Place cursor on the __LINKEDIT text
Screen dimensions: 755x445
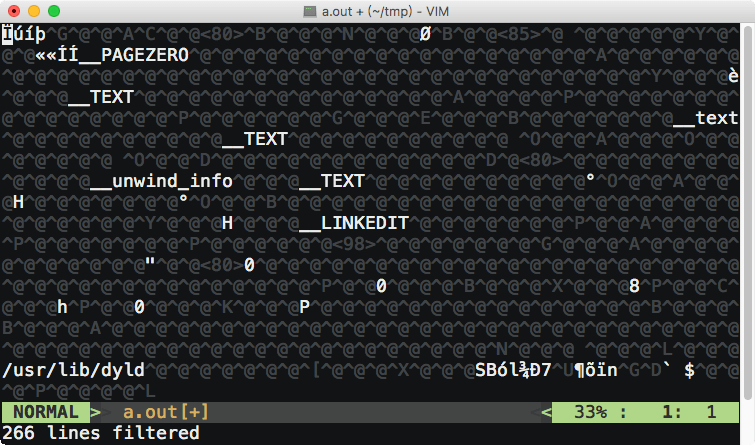(353, 223)
